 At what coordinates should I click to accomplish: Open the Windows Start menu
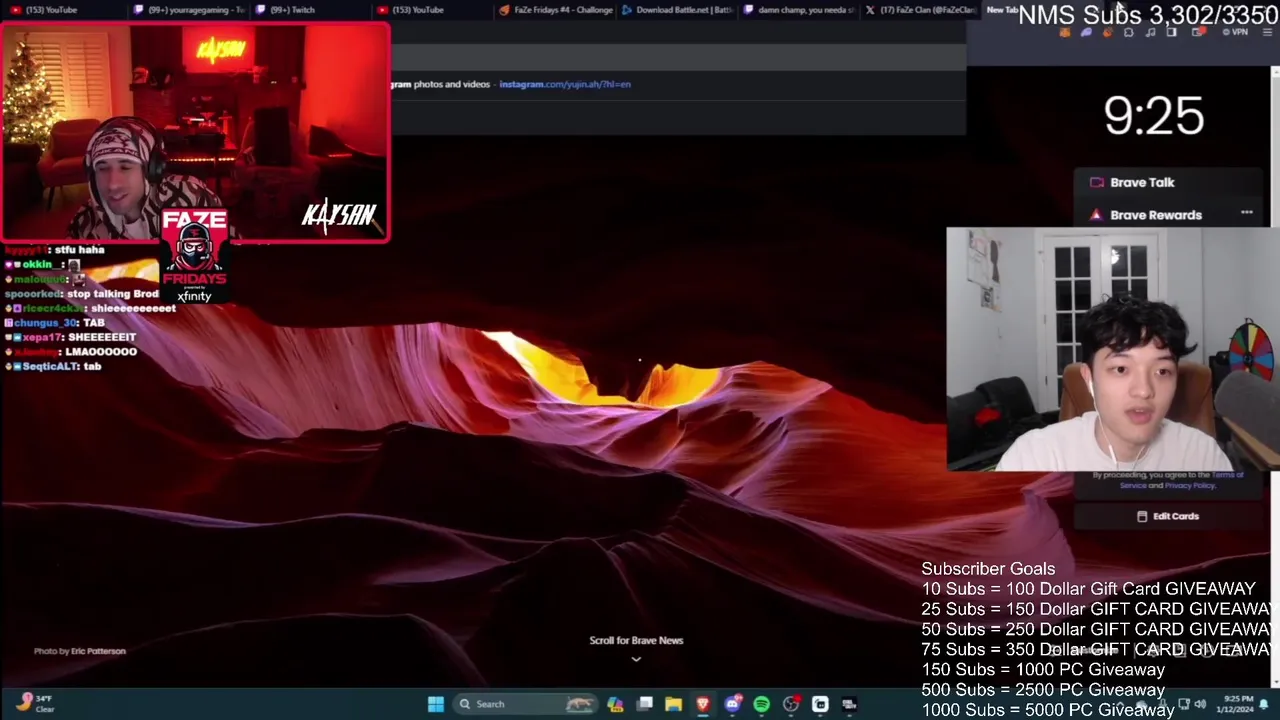click(x=436, y=704)
